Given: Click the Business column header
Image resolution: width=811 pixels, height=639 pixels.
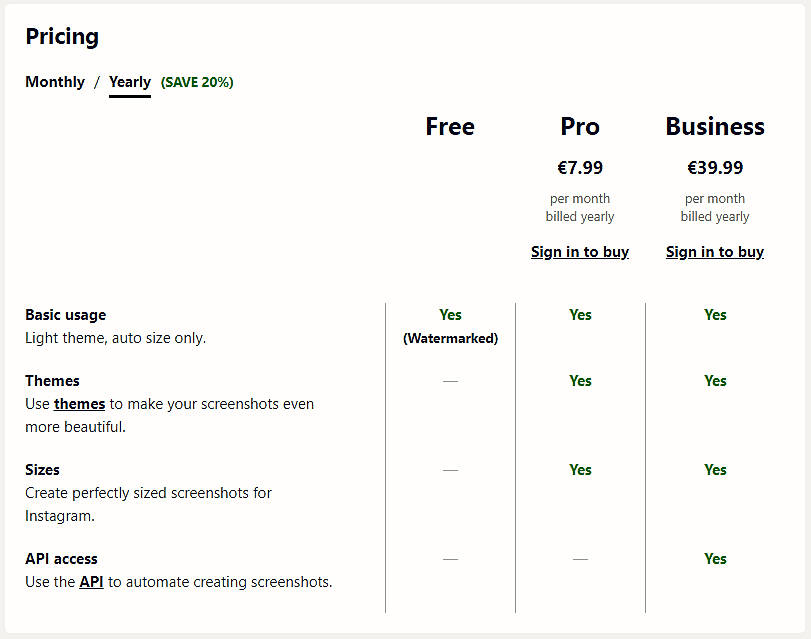Looking at the screenshot, I should (x=715, y=127).
